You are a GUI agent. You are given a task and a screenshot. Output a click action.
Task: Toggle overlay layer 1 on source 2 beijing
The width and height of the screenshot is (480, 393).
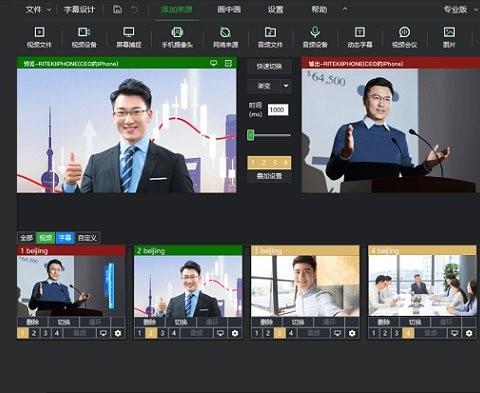coord(140,333)
